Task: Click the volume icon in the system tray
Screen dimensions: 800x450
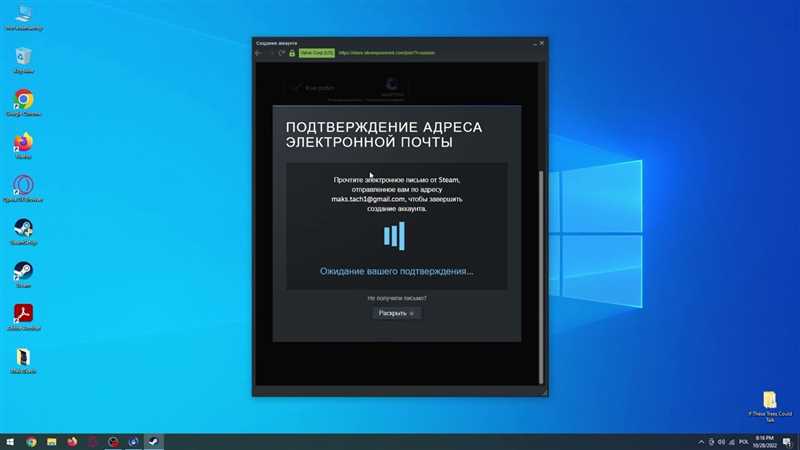Action: coord(721,442)
